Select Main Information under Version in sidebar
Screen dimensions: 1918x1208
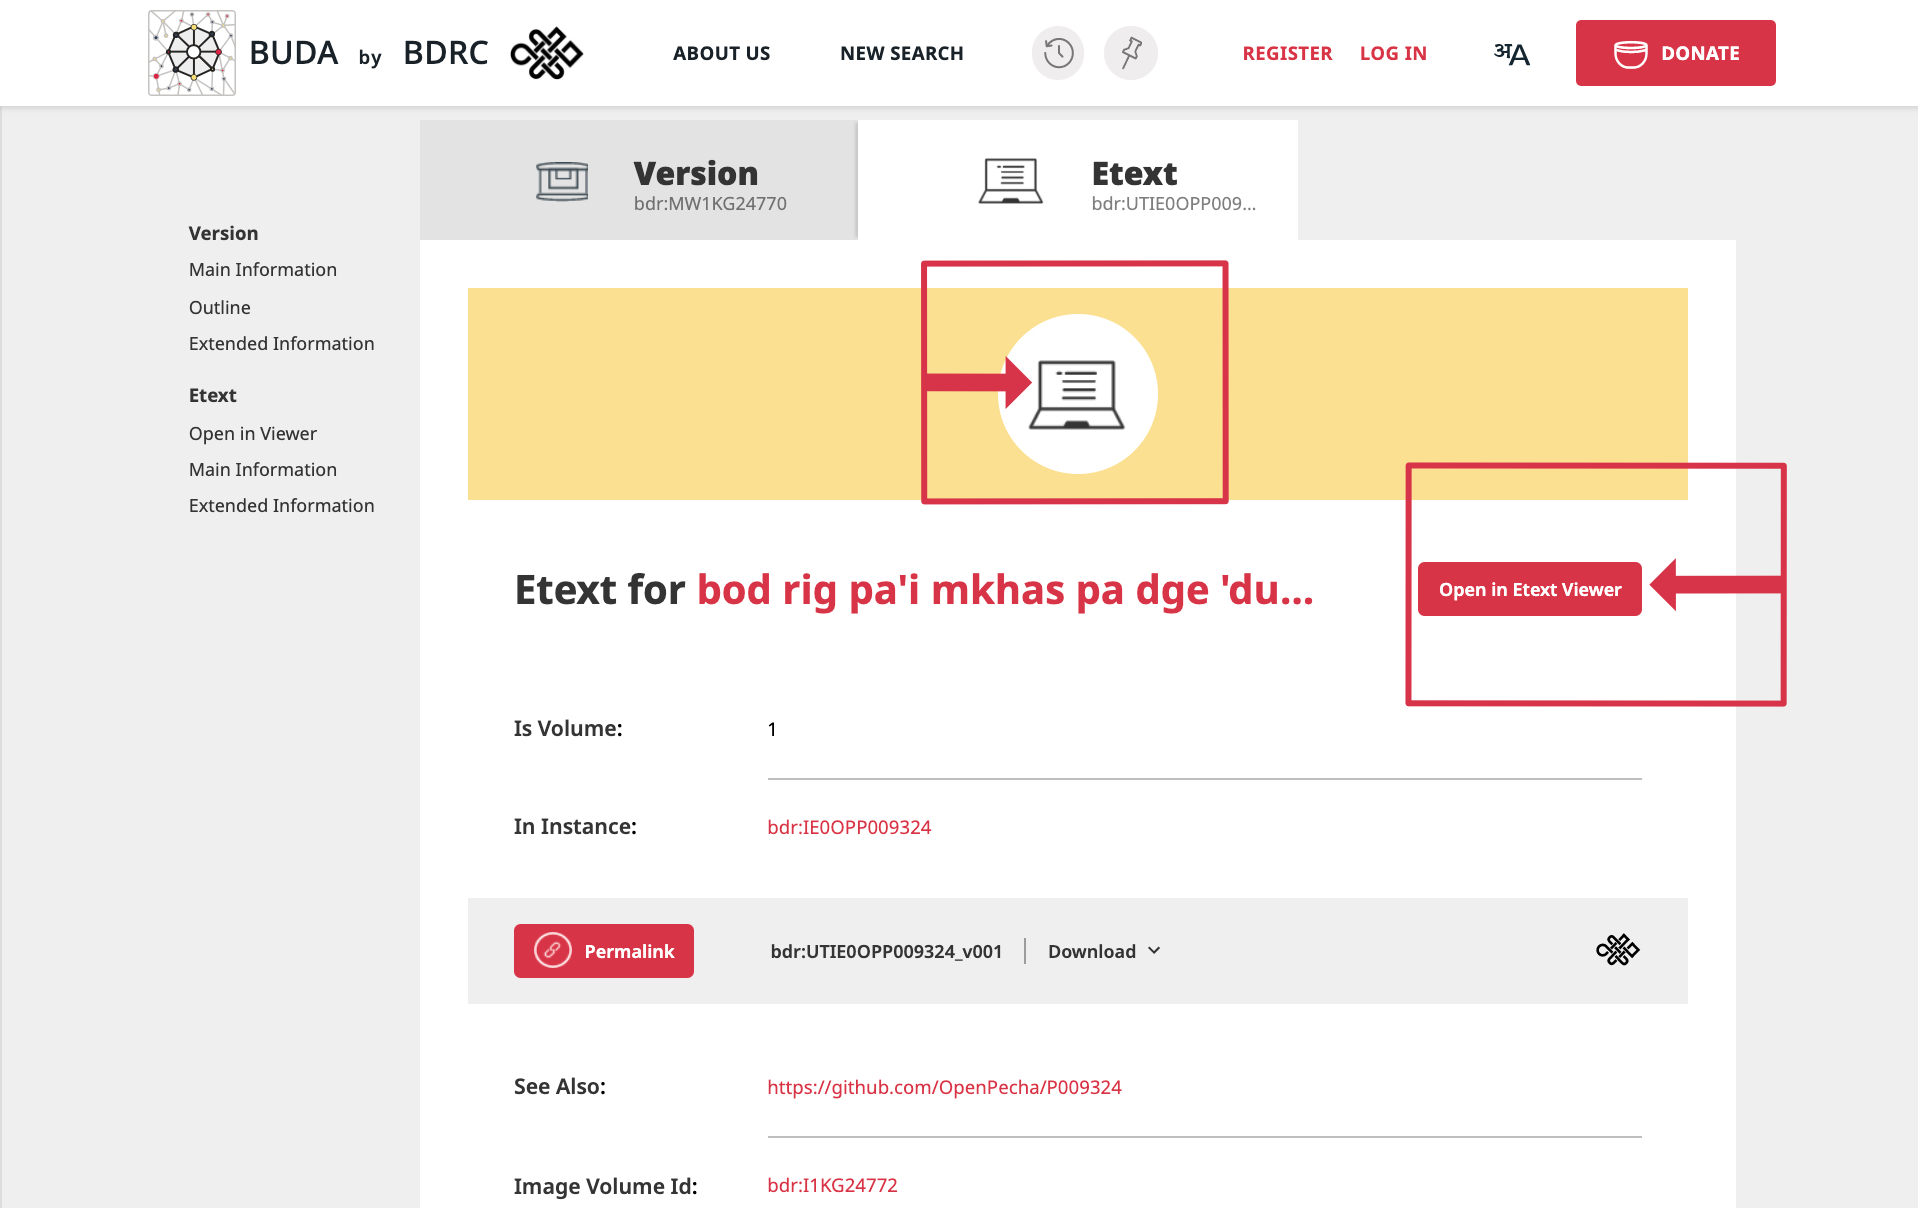click(263, 270)
